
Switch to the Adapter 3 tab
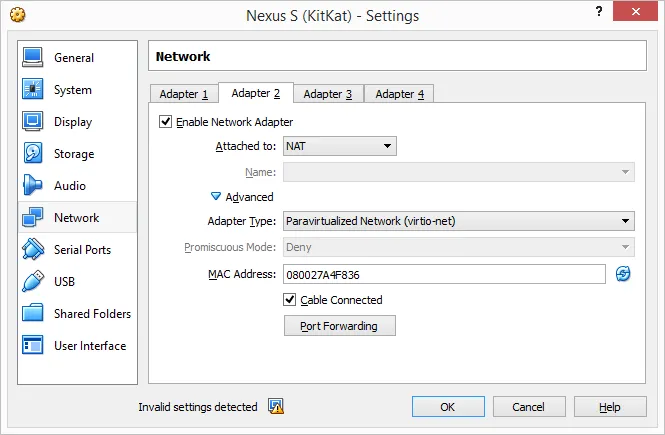click(x=328, y=94)
